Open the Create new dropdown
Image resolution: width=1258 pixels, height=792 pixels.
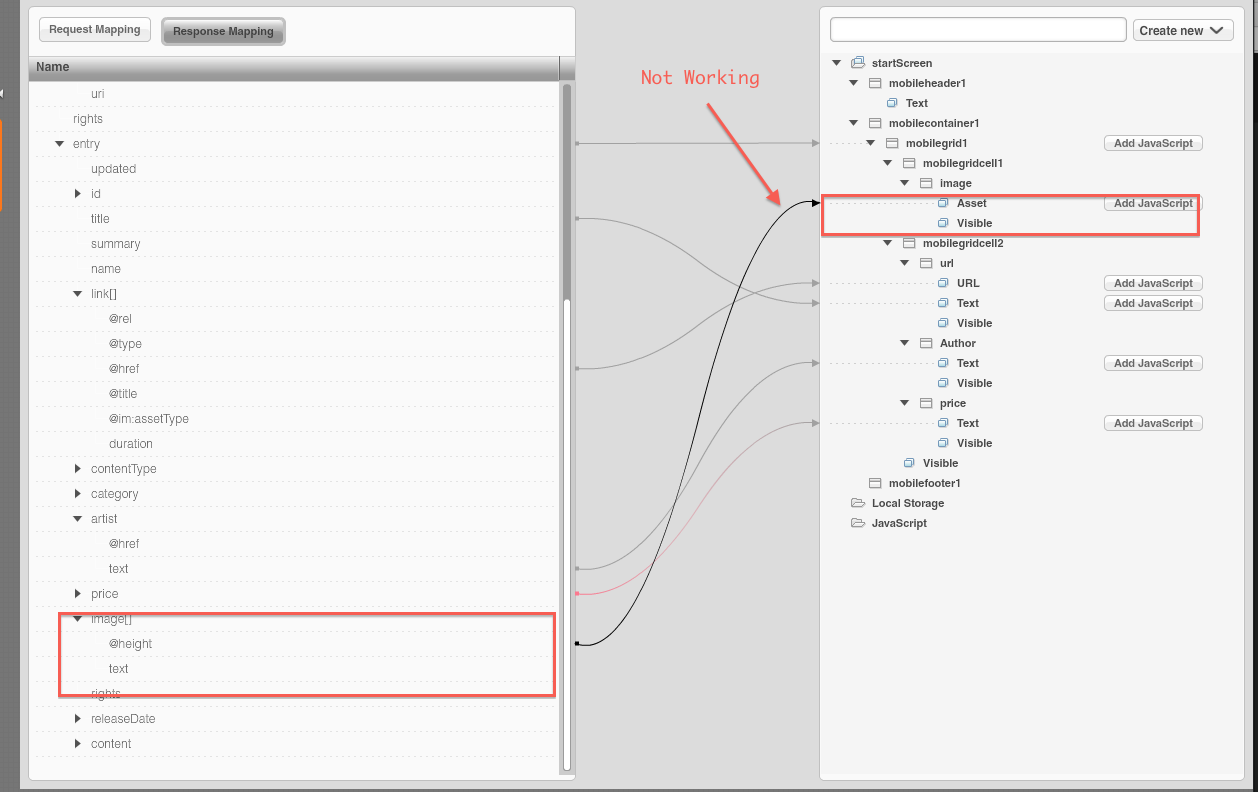pos(1183,30)
